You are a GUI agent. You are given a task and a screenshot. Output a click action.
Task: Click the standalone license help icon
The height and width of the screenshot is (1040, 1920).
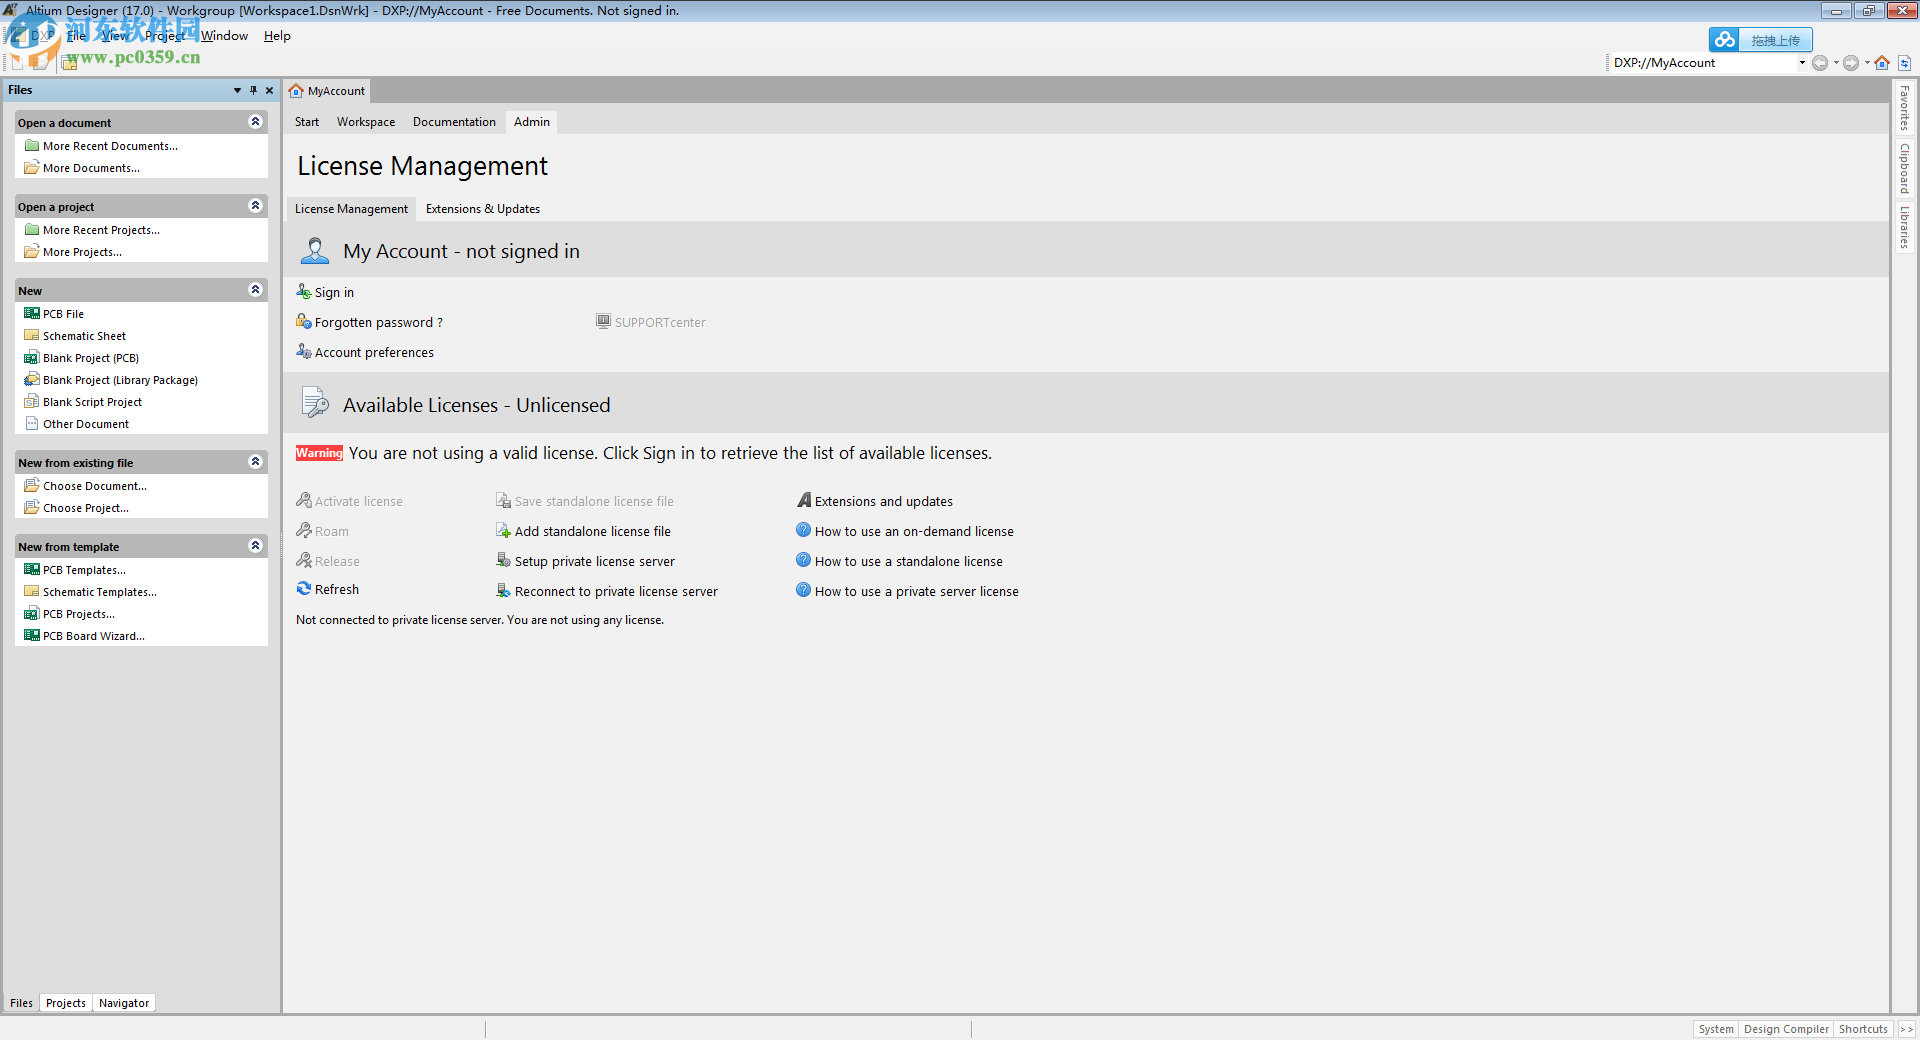803,560
